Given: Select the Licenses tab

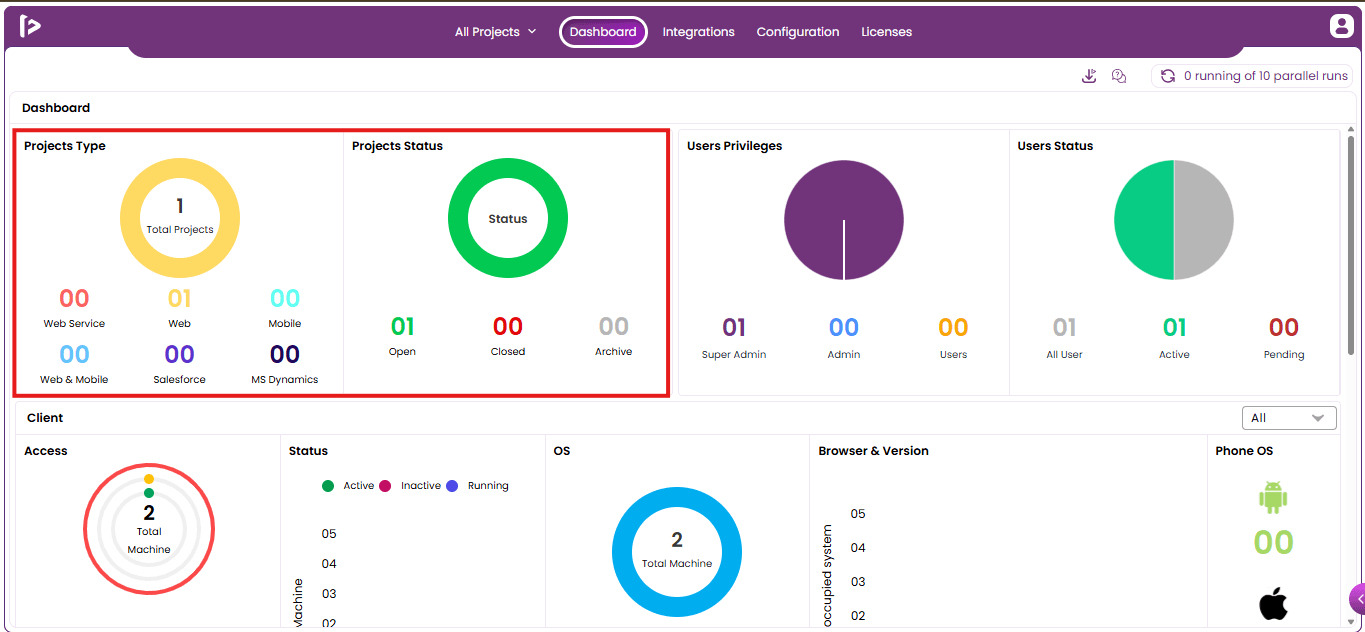Looking at the screenshot, I should coord(887,32).
